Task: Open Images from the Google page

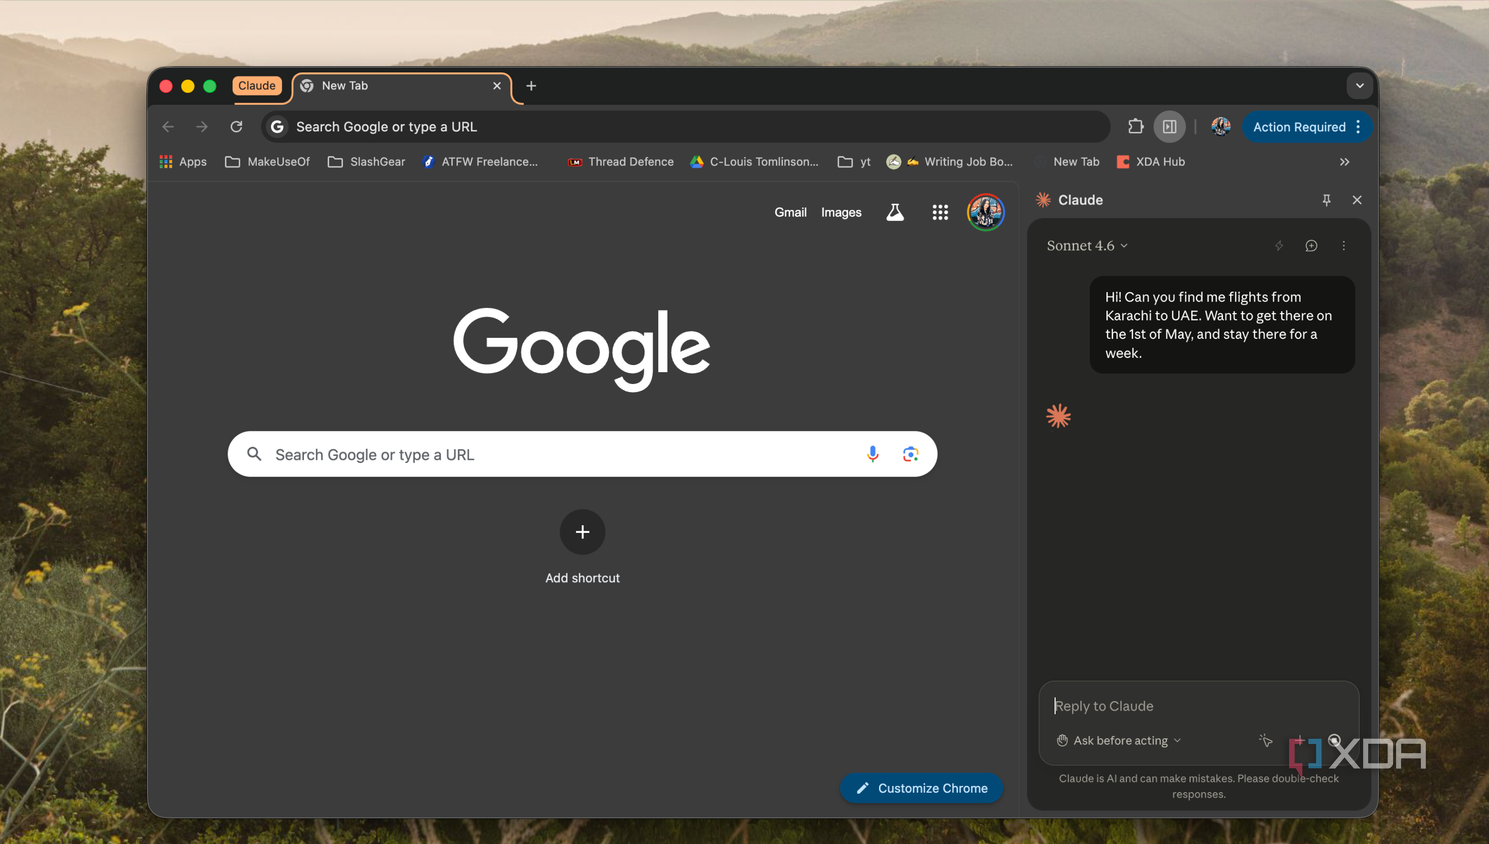Action: (841, 212)
